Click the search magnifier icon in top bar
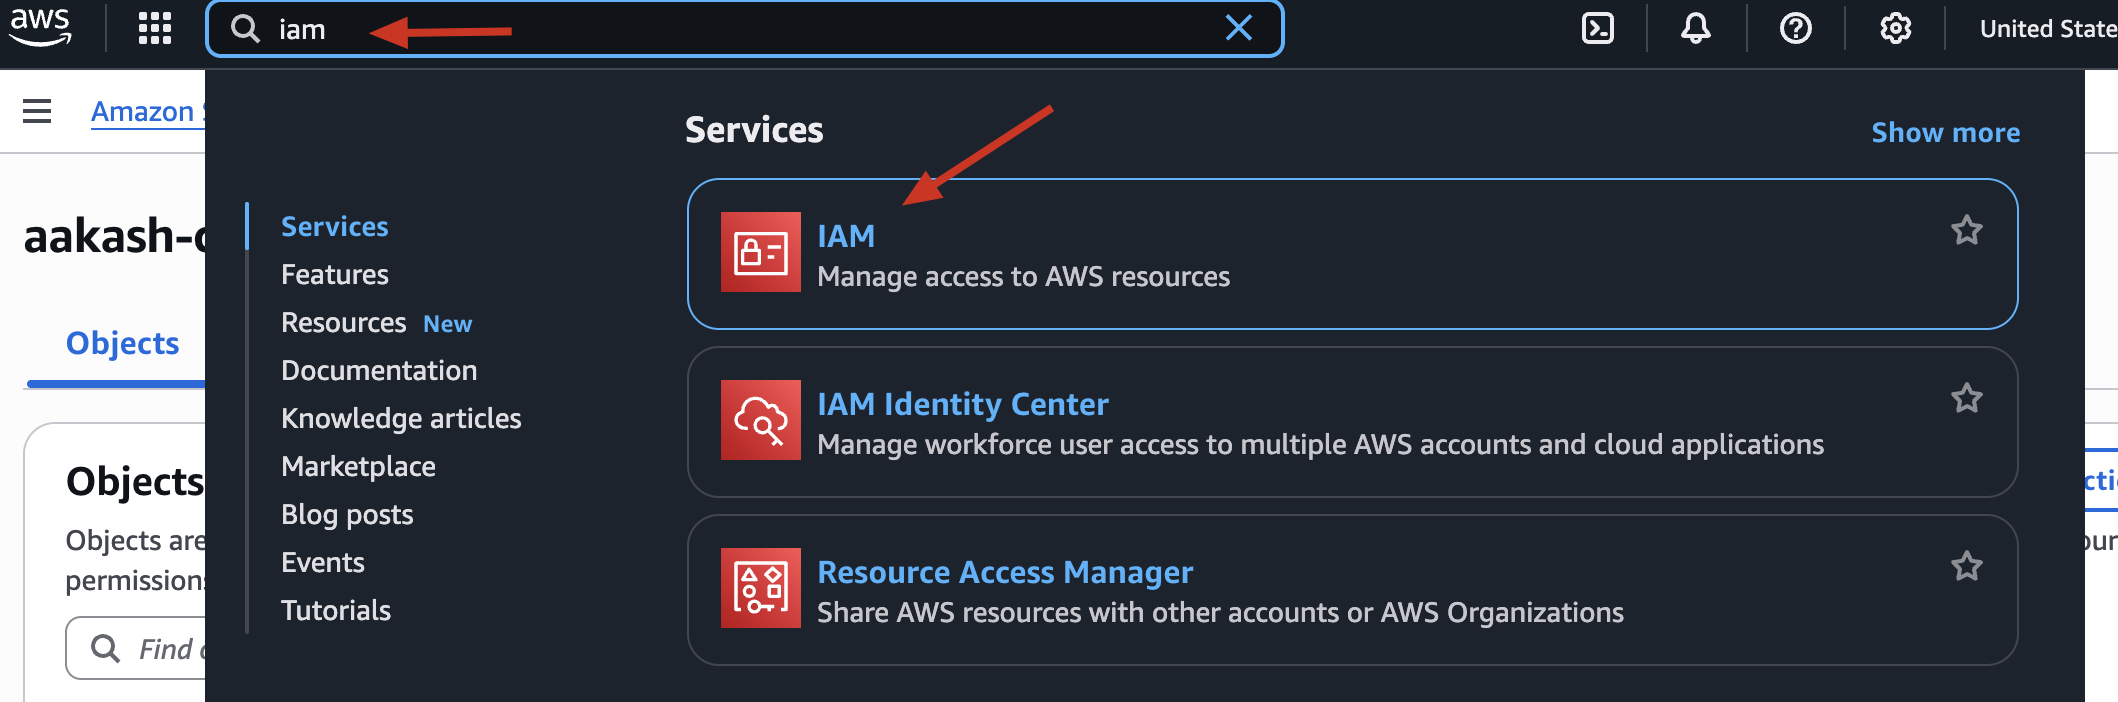The image size is (2118, 702). (245, 29)
